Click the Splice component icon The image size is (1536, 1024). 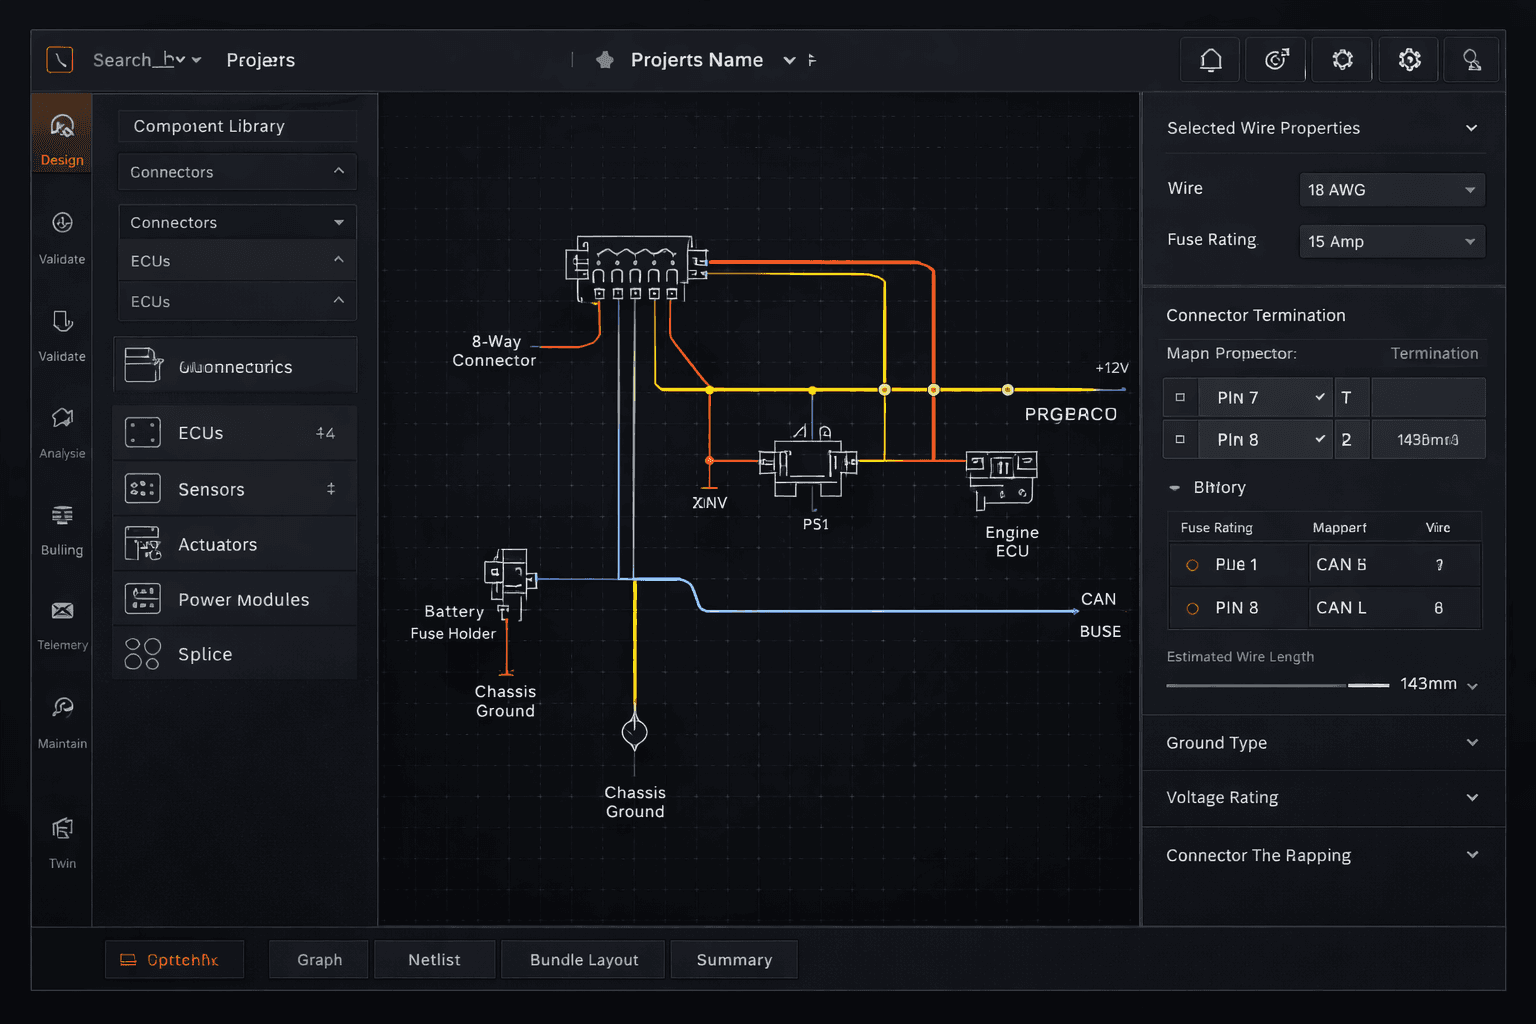(141, 653)
